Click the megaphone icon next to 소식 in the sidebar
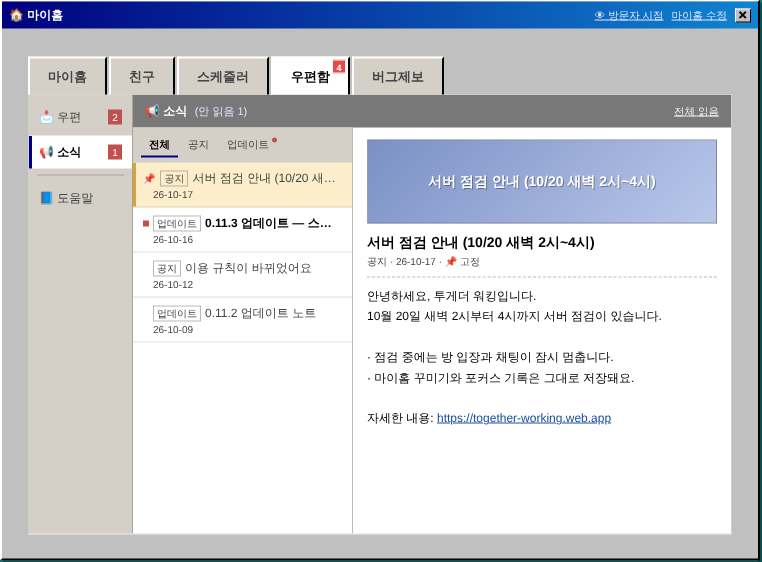This screenshot has height=562, width=762. [46, 152]
